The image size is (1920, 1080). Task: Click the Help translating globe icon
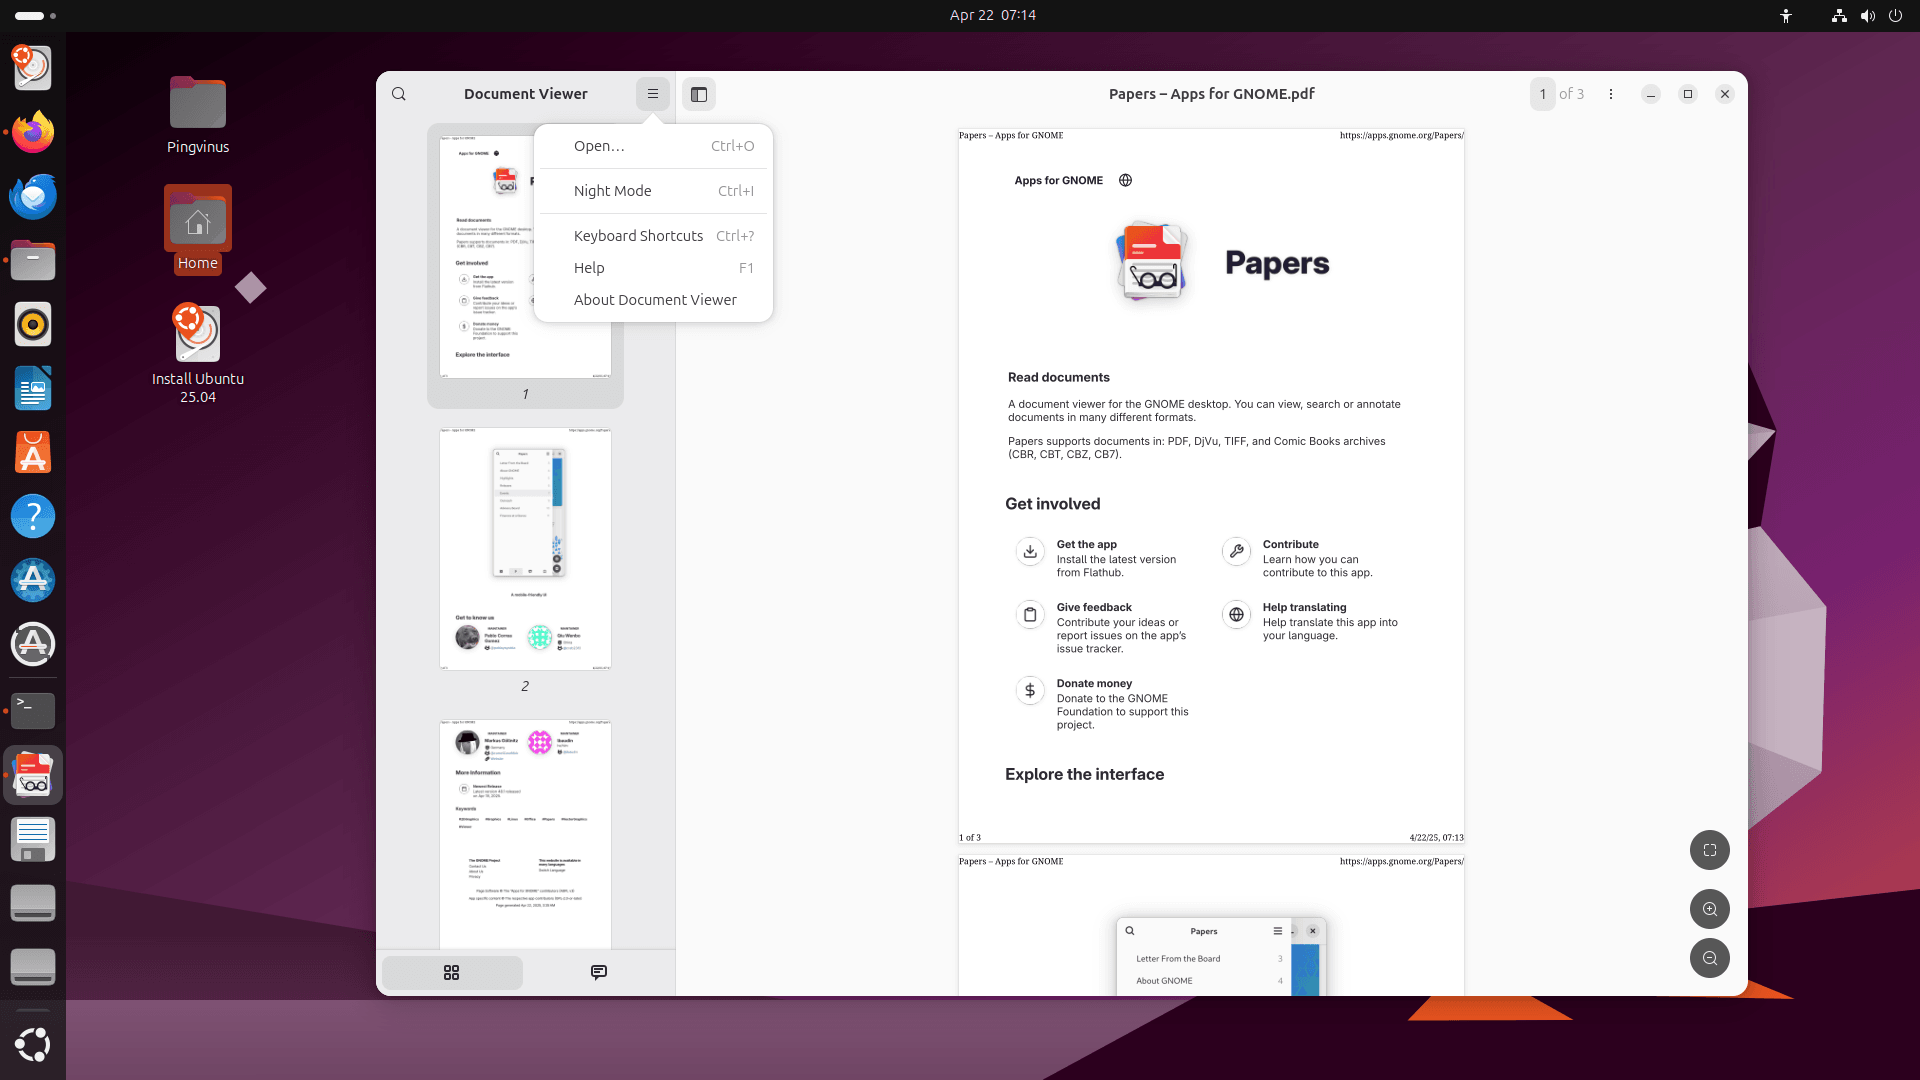[x=1236, y=614]
